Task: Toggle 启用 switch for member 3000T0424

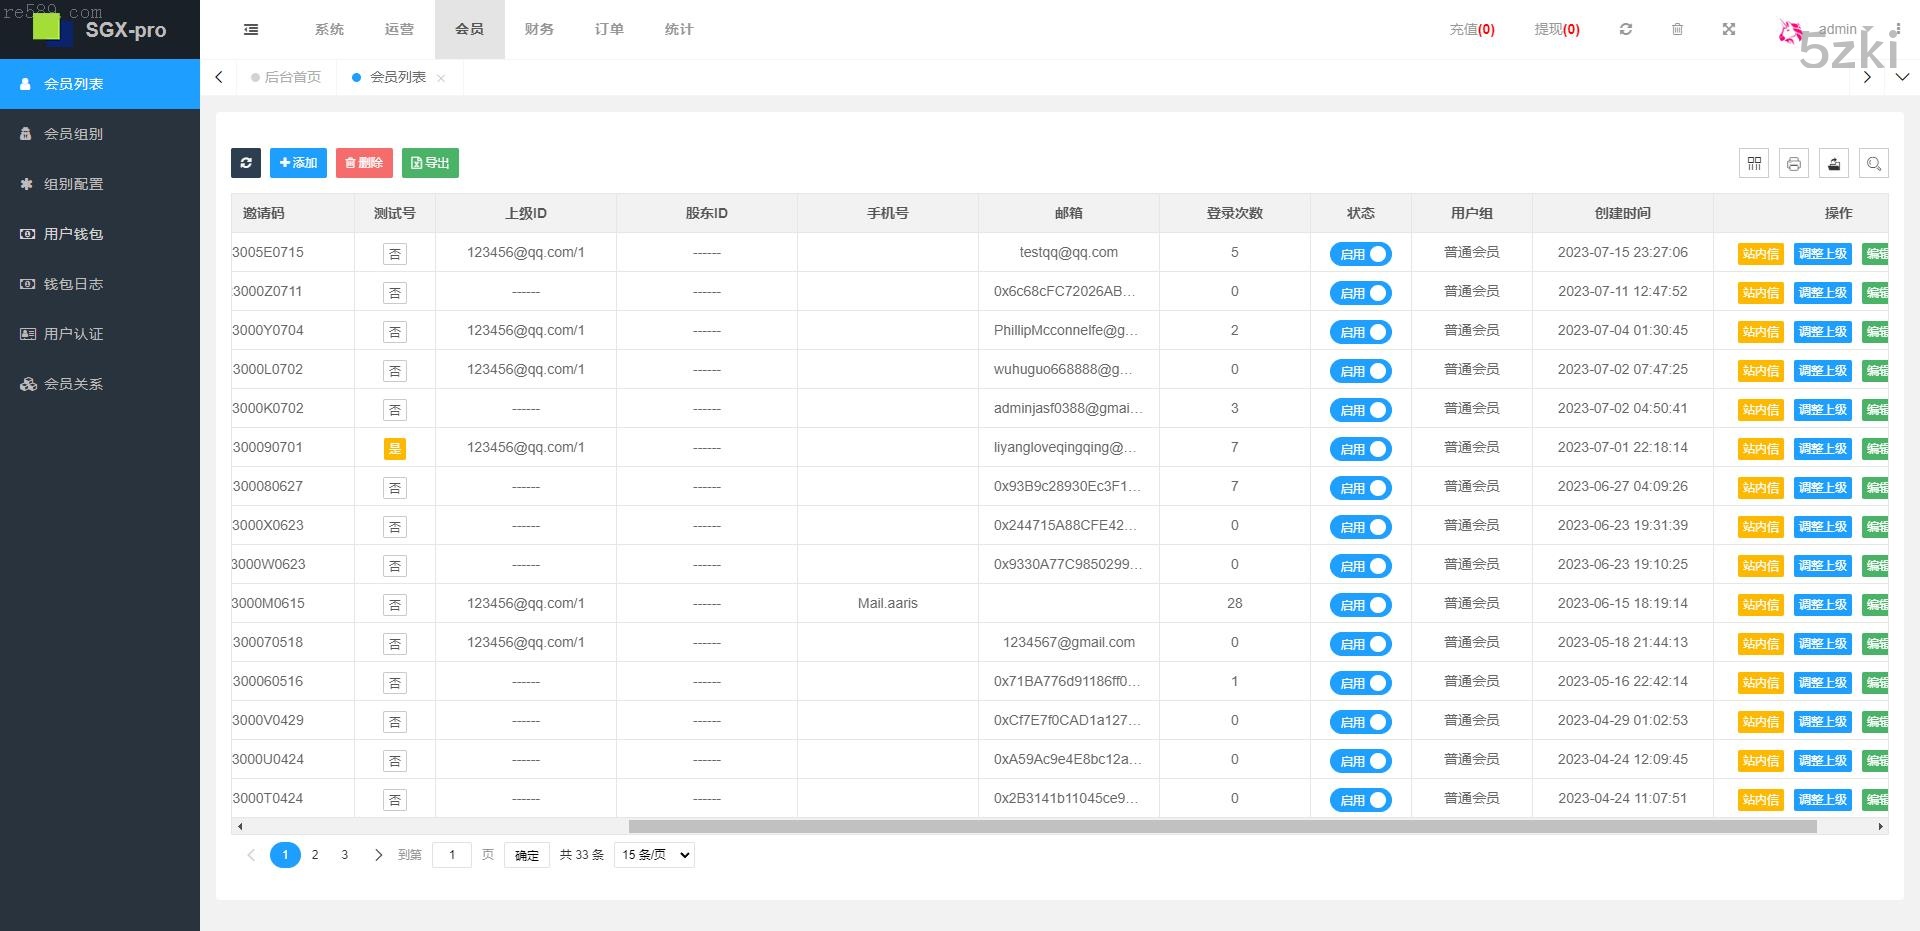Action: (x=1360, y=800)
